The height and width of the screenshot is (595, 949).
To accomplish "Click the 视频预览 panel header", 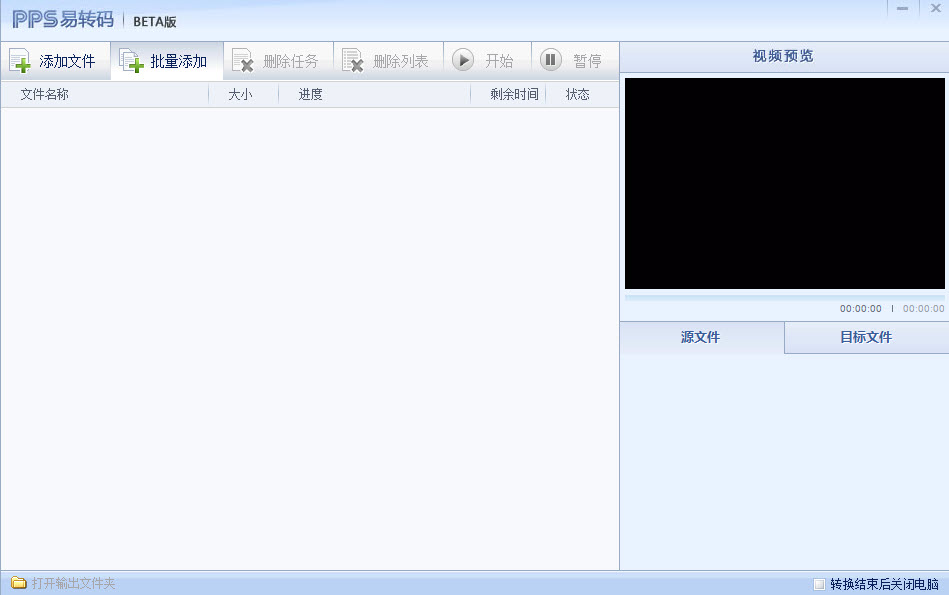I will click(x=783, y=56).
